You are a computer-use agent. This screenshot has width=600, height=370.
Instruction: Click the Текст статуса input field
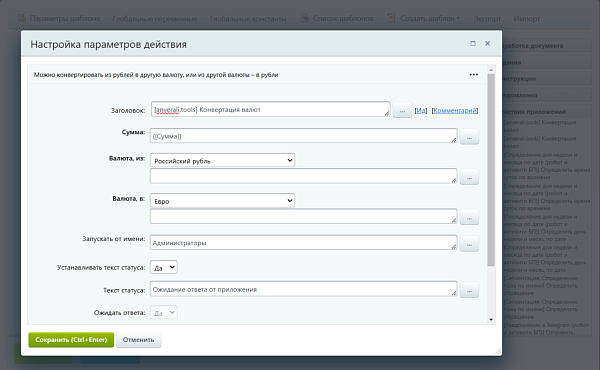pos(303,289)
